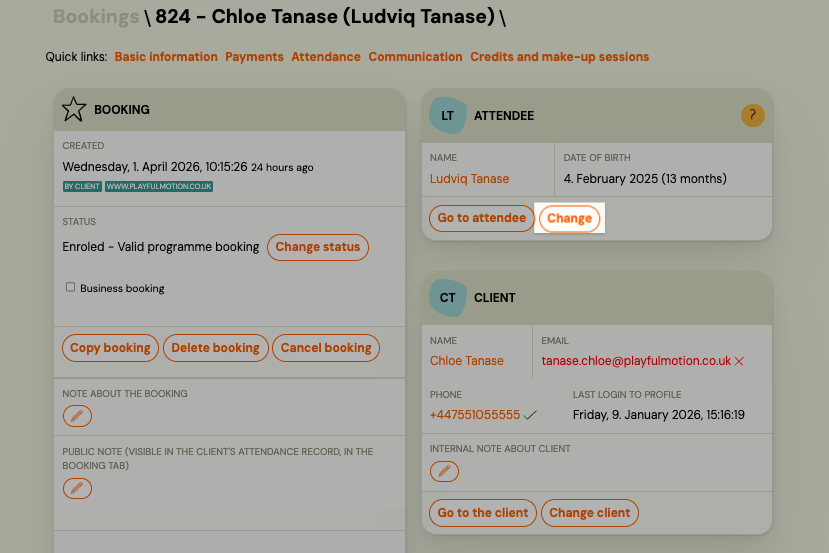Click the Copy booking button
The width and height of the screenshot is (829, 553).
pos(110,348)
